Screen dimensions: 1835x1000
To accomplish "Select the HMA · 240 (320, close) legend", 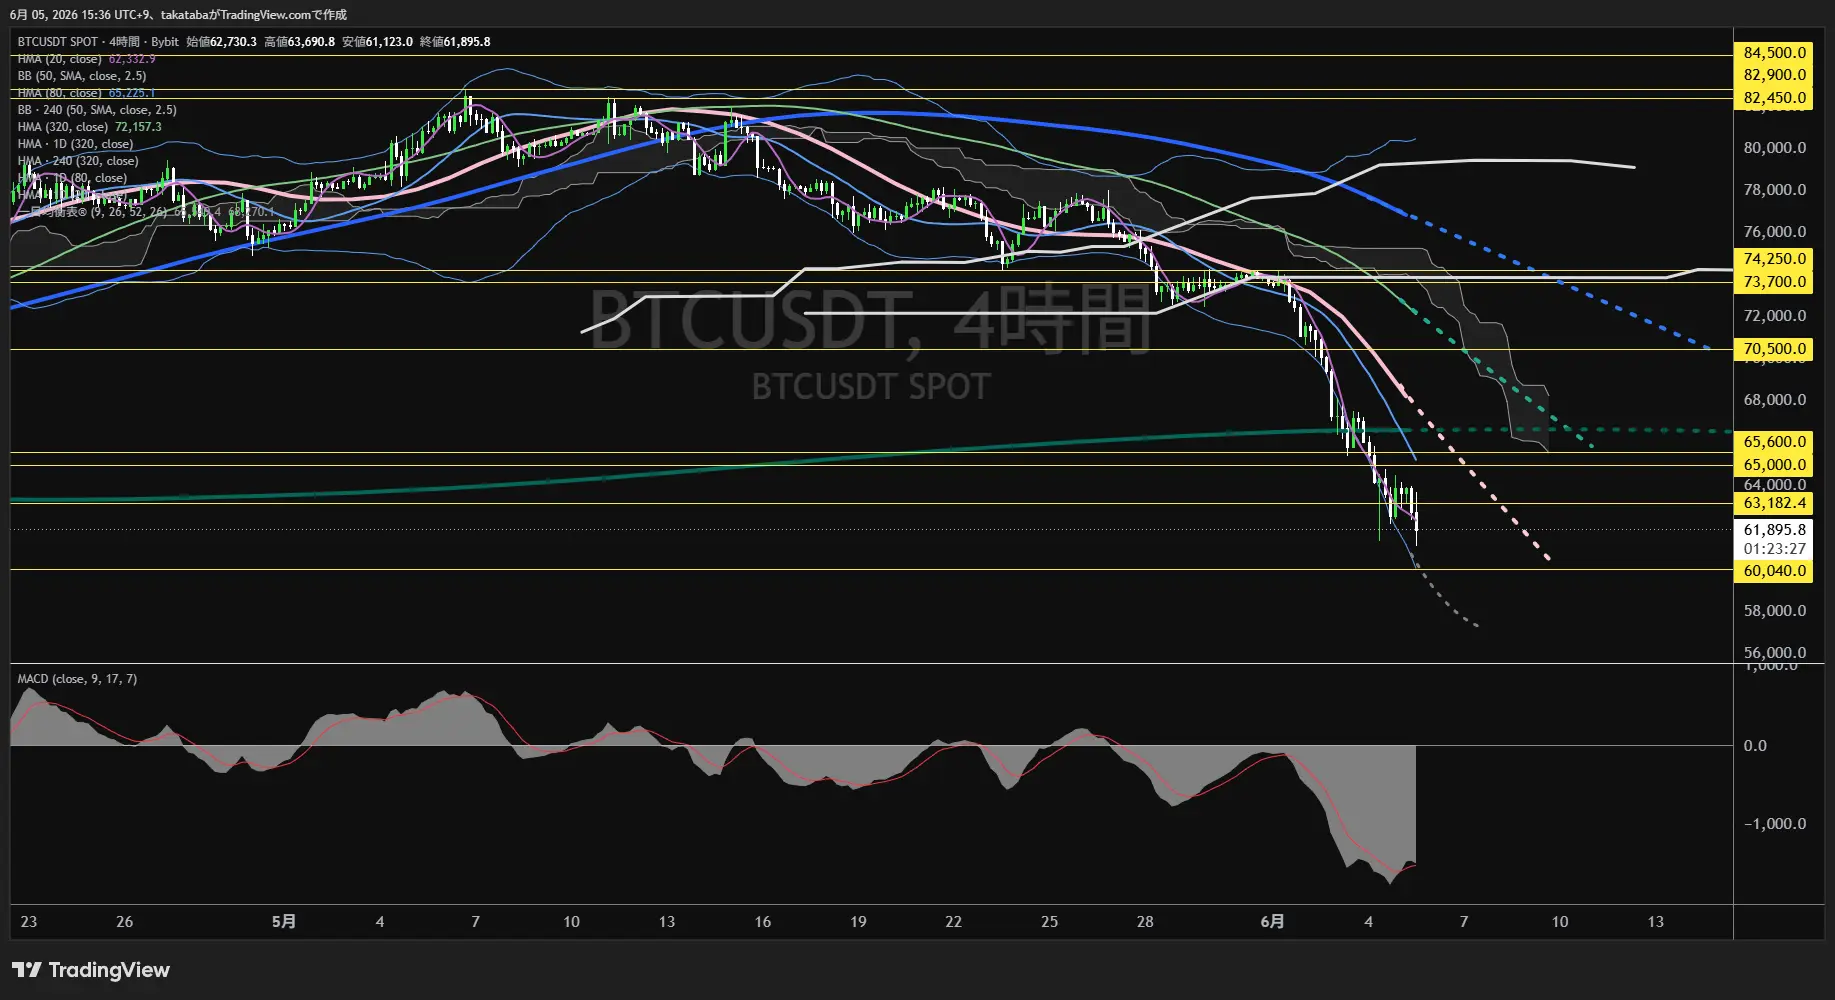I will 78,161.
